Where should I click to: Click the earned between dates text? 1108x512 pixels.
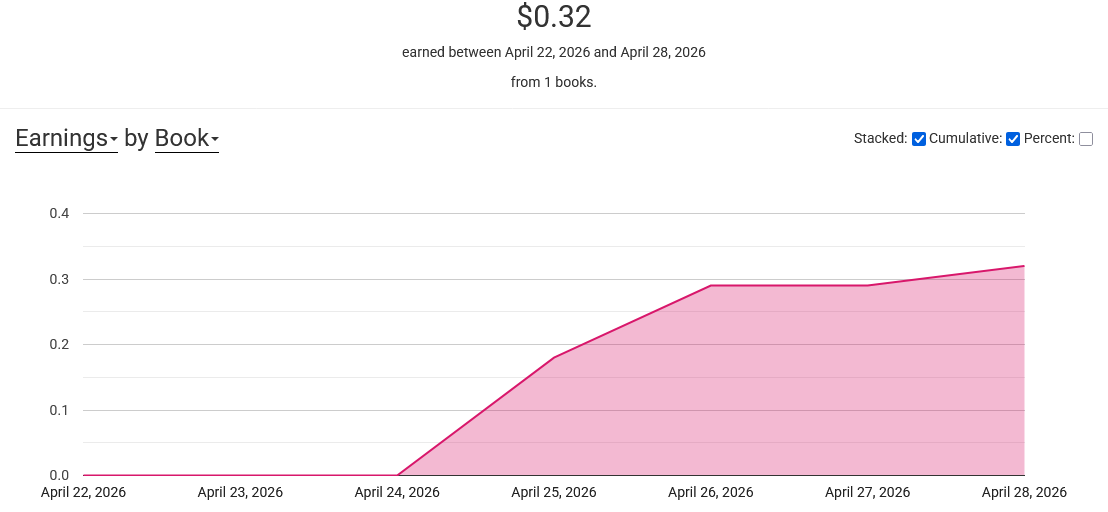click(x=554, y=52)
